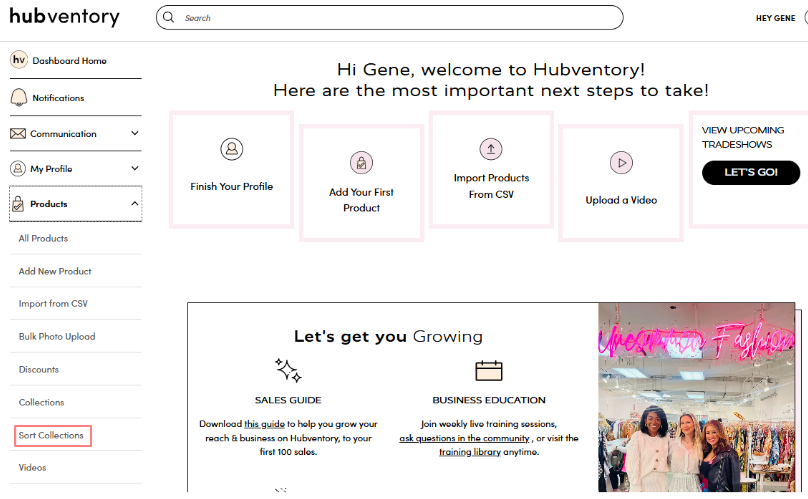Click the Business Education calendar icon

(x=489, y=371)
